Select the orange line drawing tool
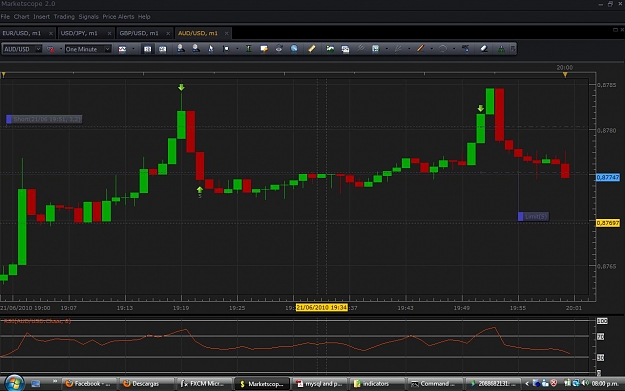625x391 pixels. point(420,49)
